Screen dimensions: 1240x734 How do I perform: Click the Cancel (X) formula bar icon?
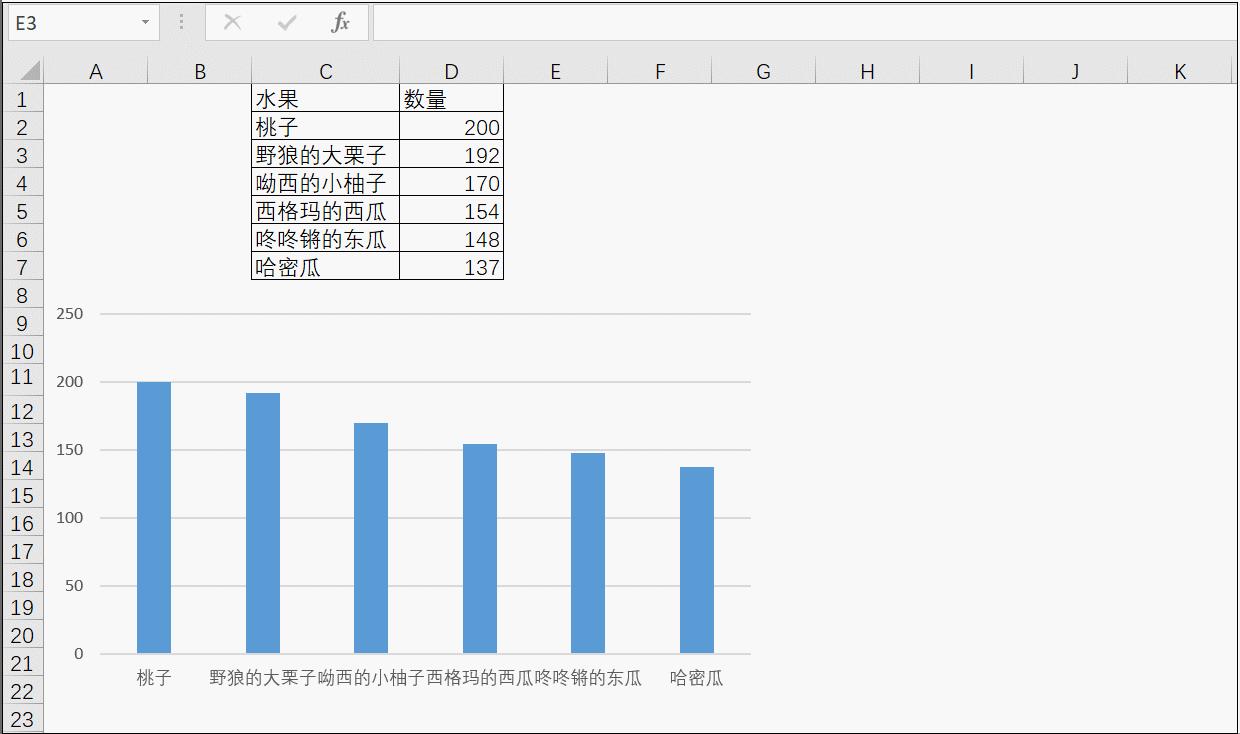pyautogui.click(x=232, y=22)
